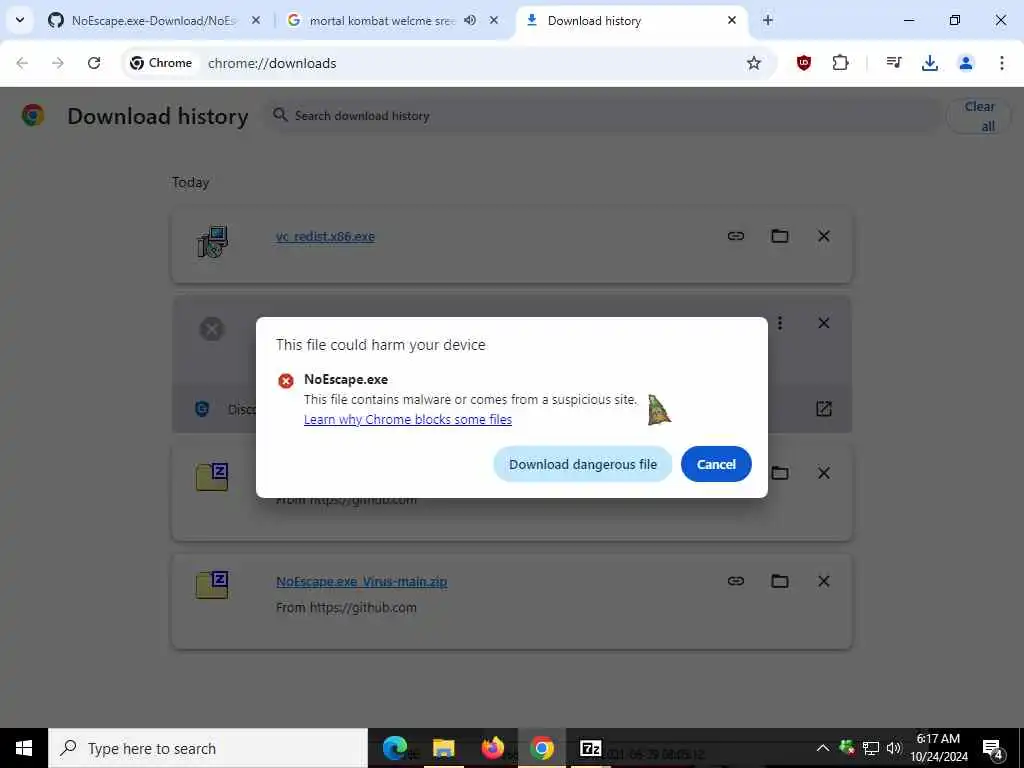This screenshot has width=1024, height=768.
Task: Open the Extensions puzzle menu
Action: pos(840,63)
